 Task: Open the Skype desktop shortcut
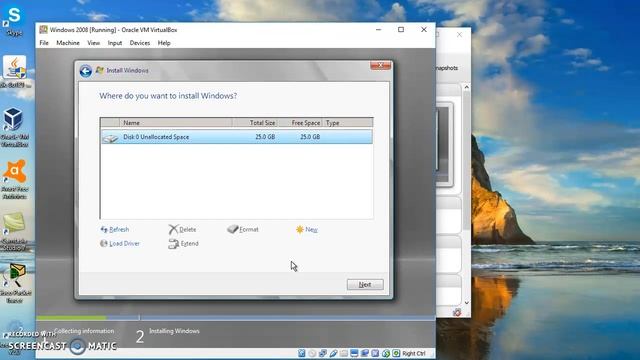(x=14, y=21)
